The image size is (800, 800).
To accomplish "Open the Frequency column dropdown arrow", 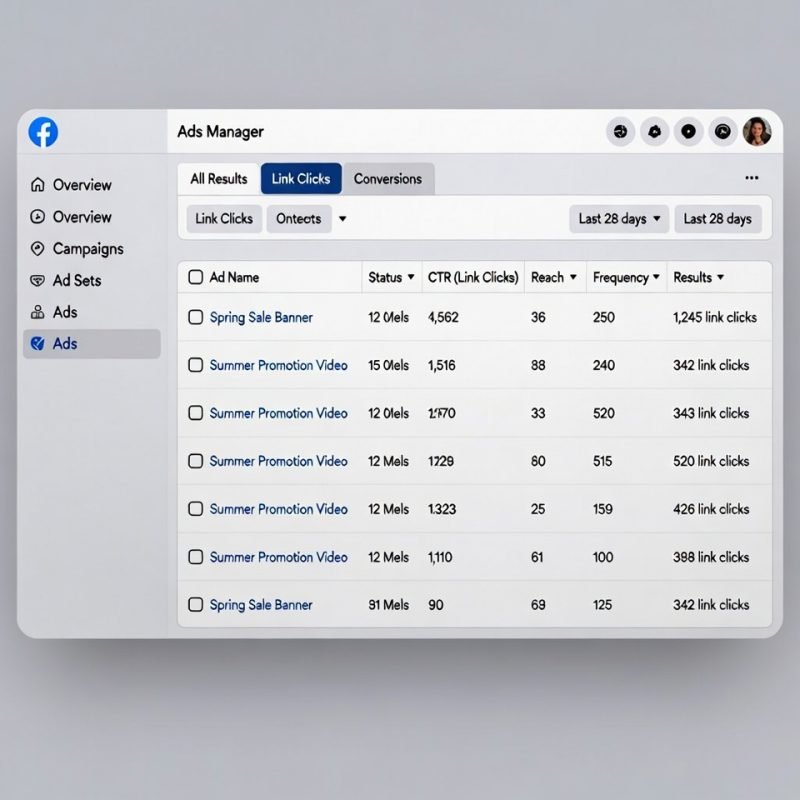I will click(656, 277).
